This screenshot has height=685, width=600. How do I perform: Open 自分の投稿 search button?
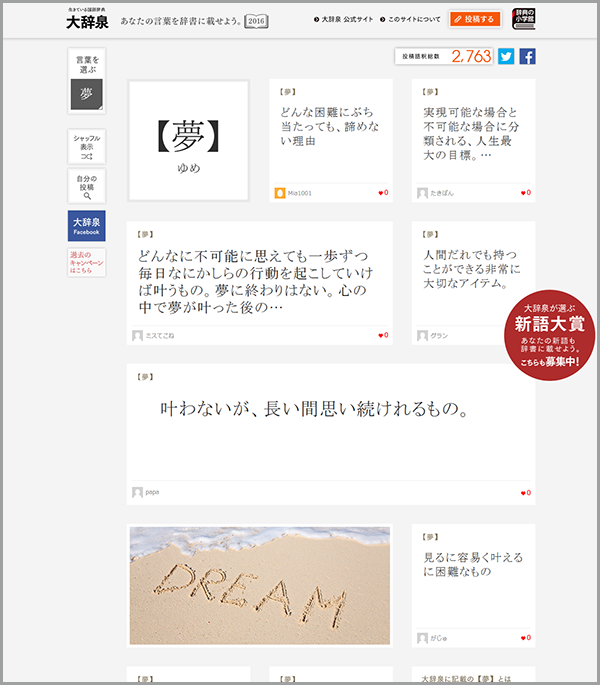click(87, 187)
